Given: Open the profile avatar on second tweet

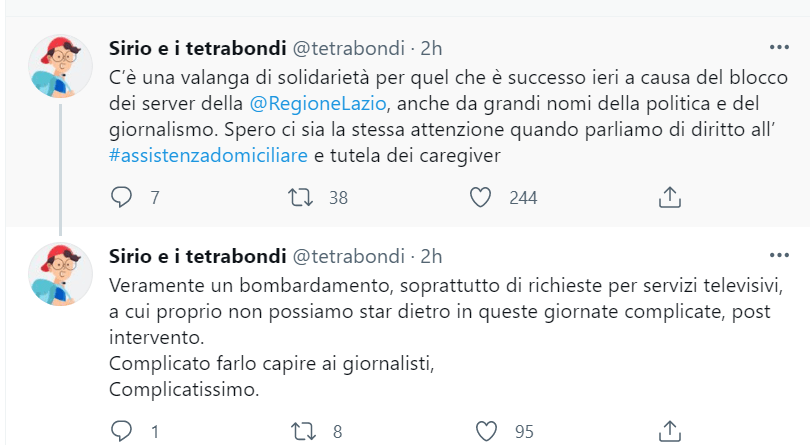Looking at the screenshot, I should tap(60, 275).
